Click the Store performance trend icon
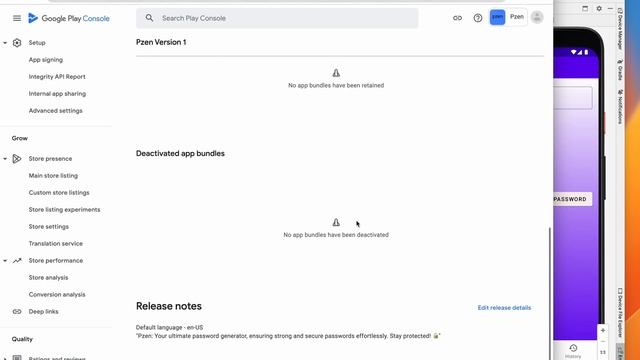640x360 pixels. pos(17,260)
